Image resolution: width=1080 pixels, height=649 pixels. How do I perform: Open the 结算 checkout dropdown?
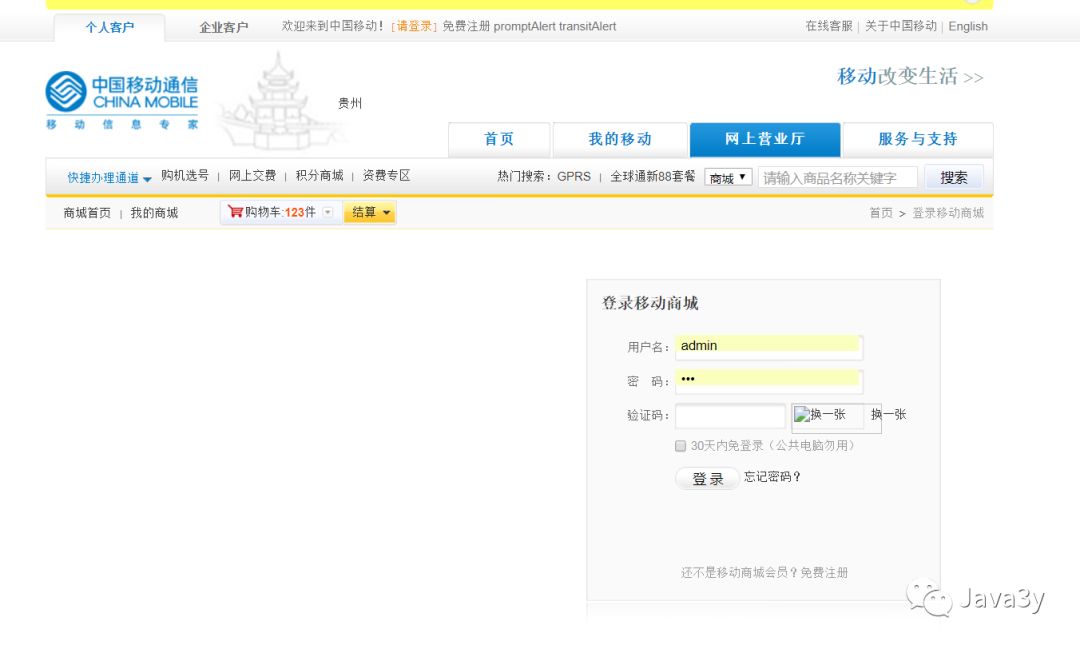click(x=370, y=212)
